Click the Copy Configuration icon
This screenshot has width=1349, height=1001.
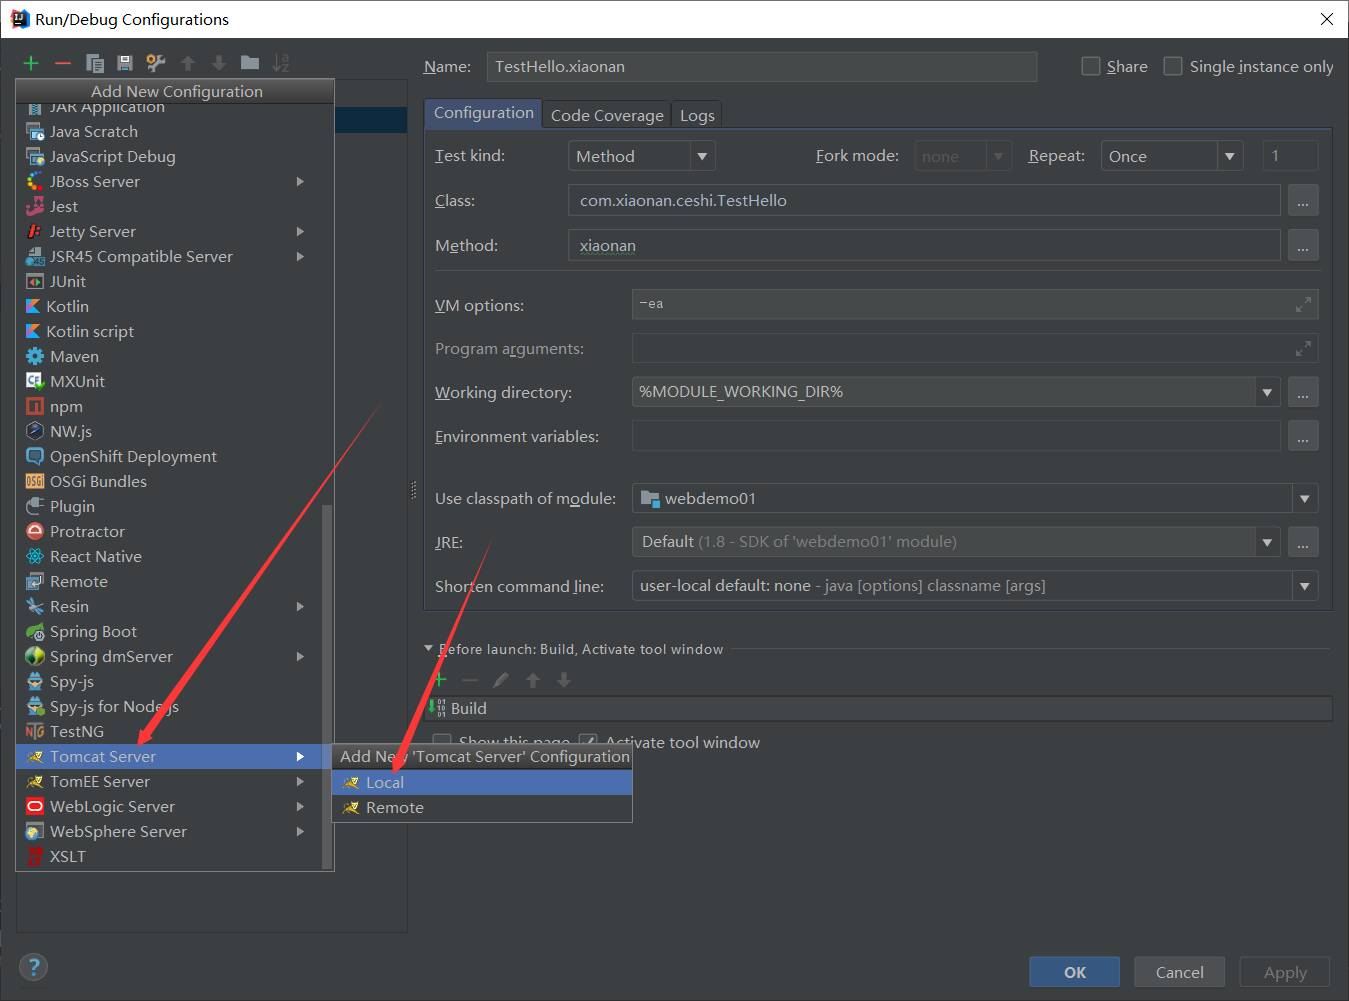coord(95,63)
